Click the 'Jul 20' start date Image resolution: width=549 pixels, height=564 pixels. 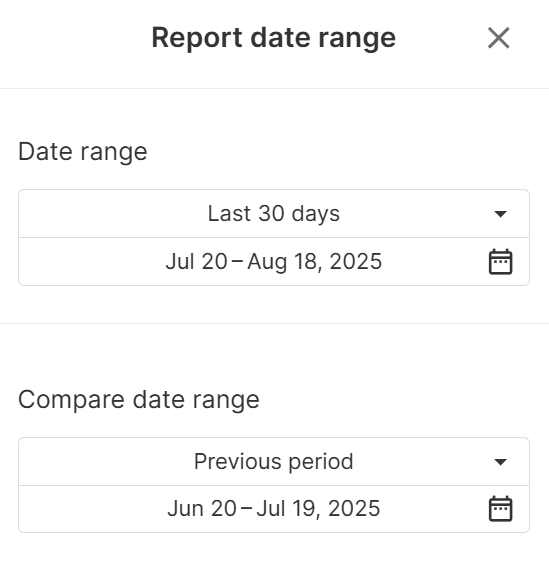pos(196,261)
